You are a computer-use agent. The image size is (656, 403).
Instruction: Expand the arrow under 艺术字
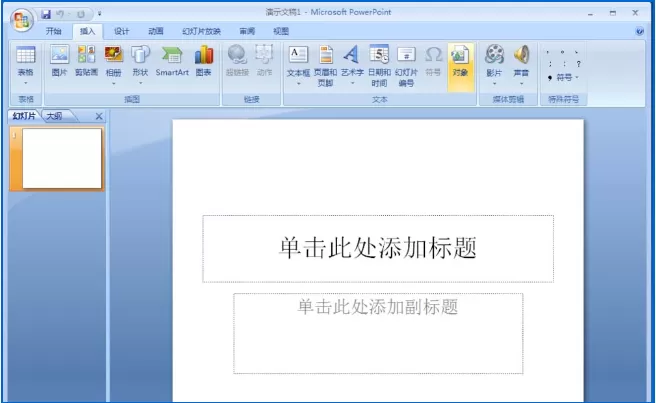[x=352, y=83]
